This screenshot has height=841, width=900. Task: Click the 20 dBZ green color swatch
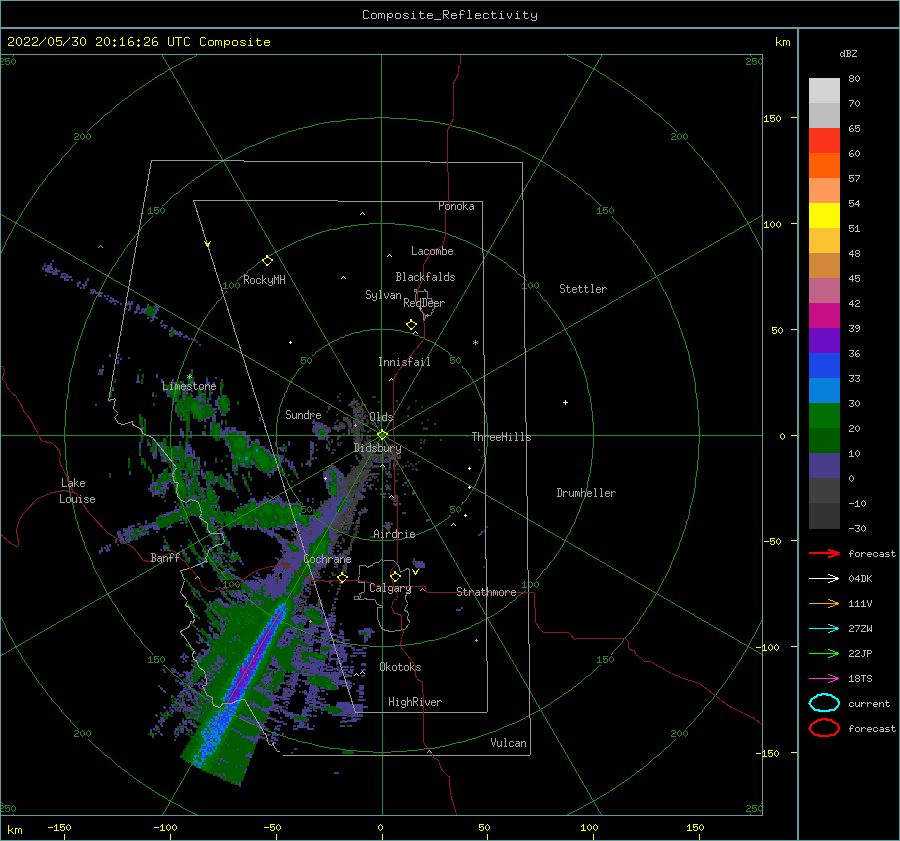824,416
